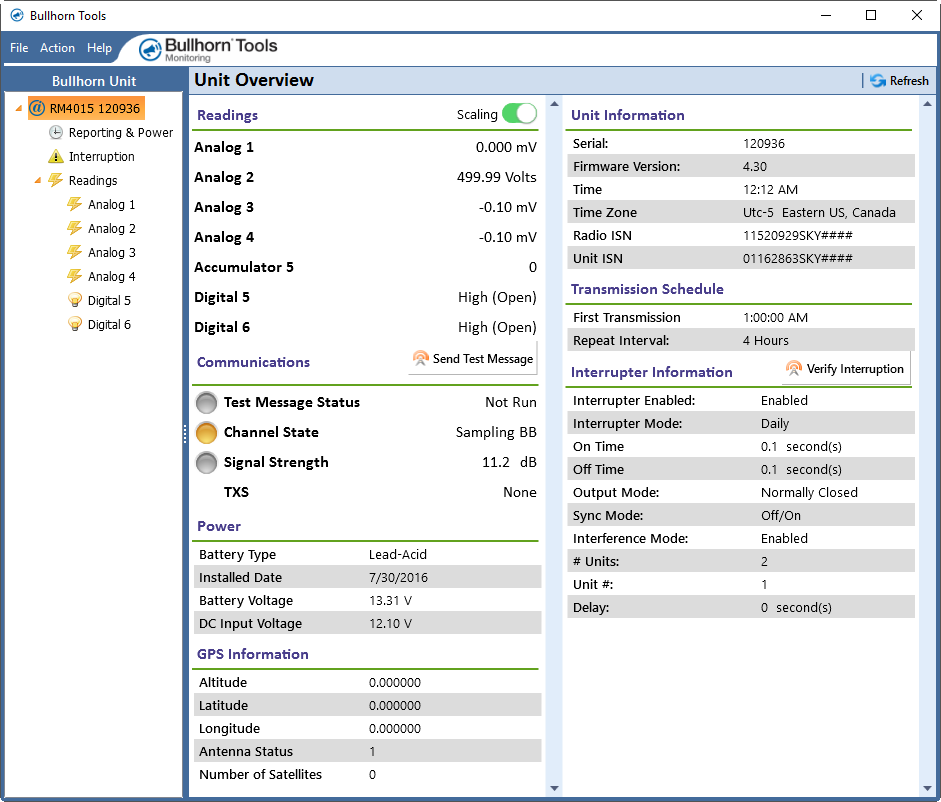Click left panel scroll up arrow
941x802 pixels.
click(555, 104)
